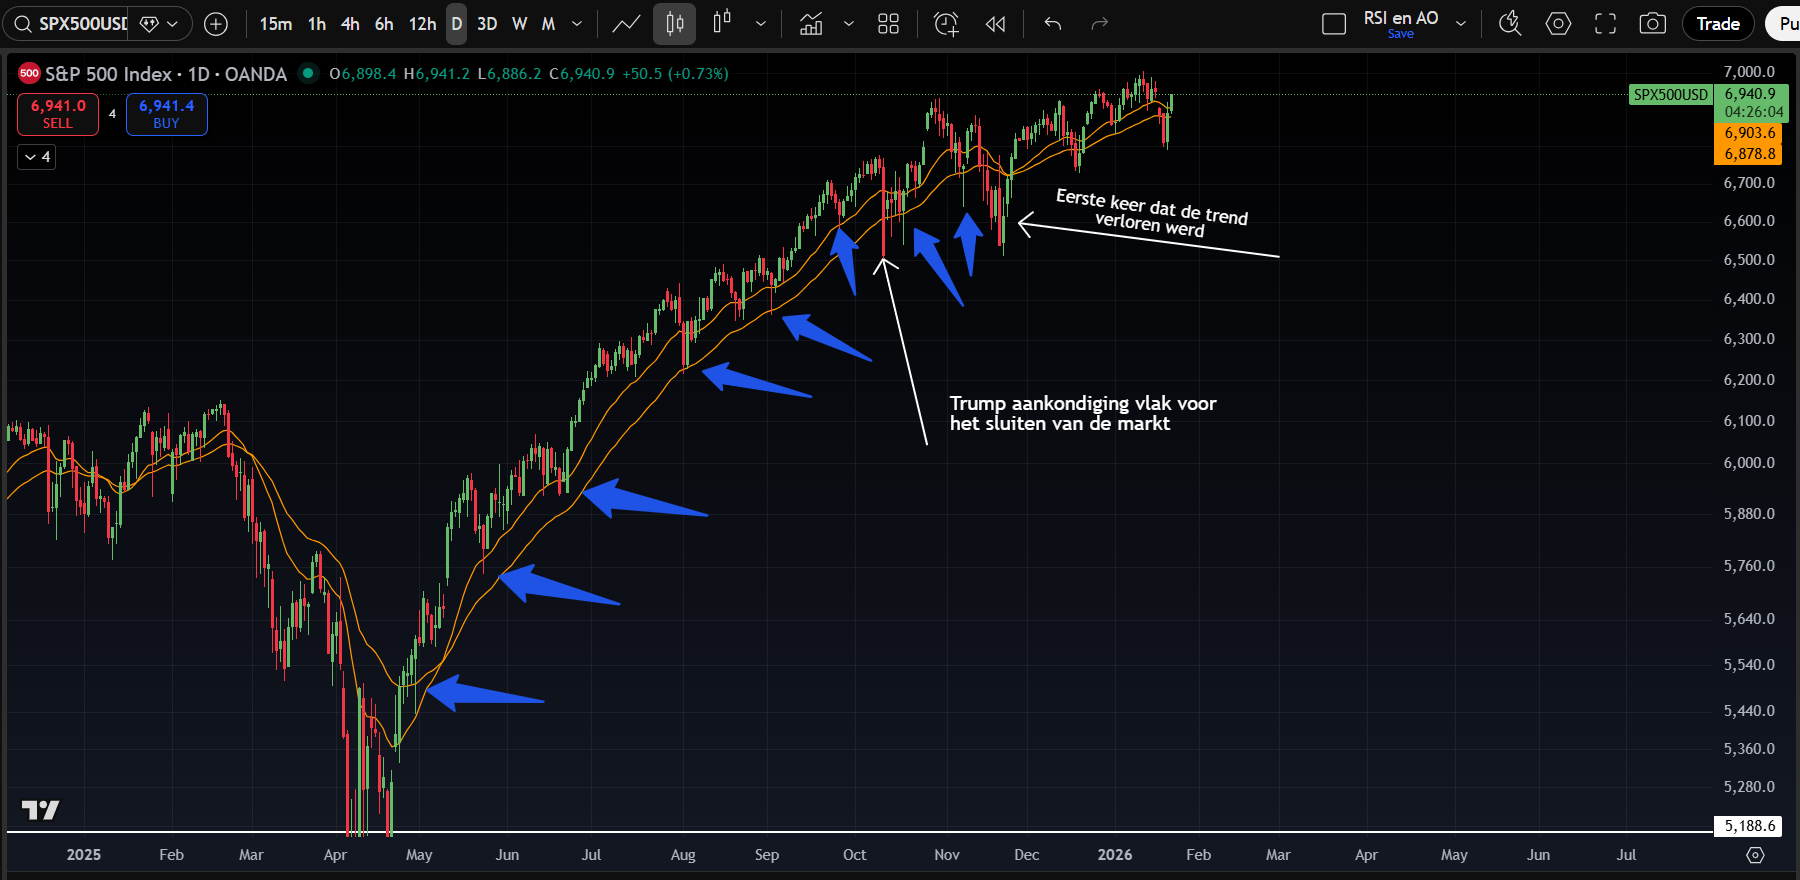Open chart settings hexagon icon

[x=1558, y=24]
